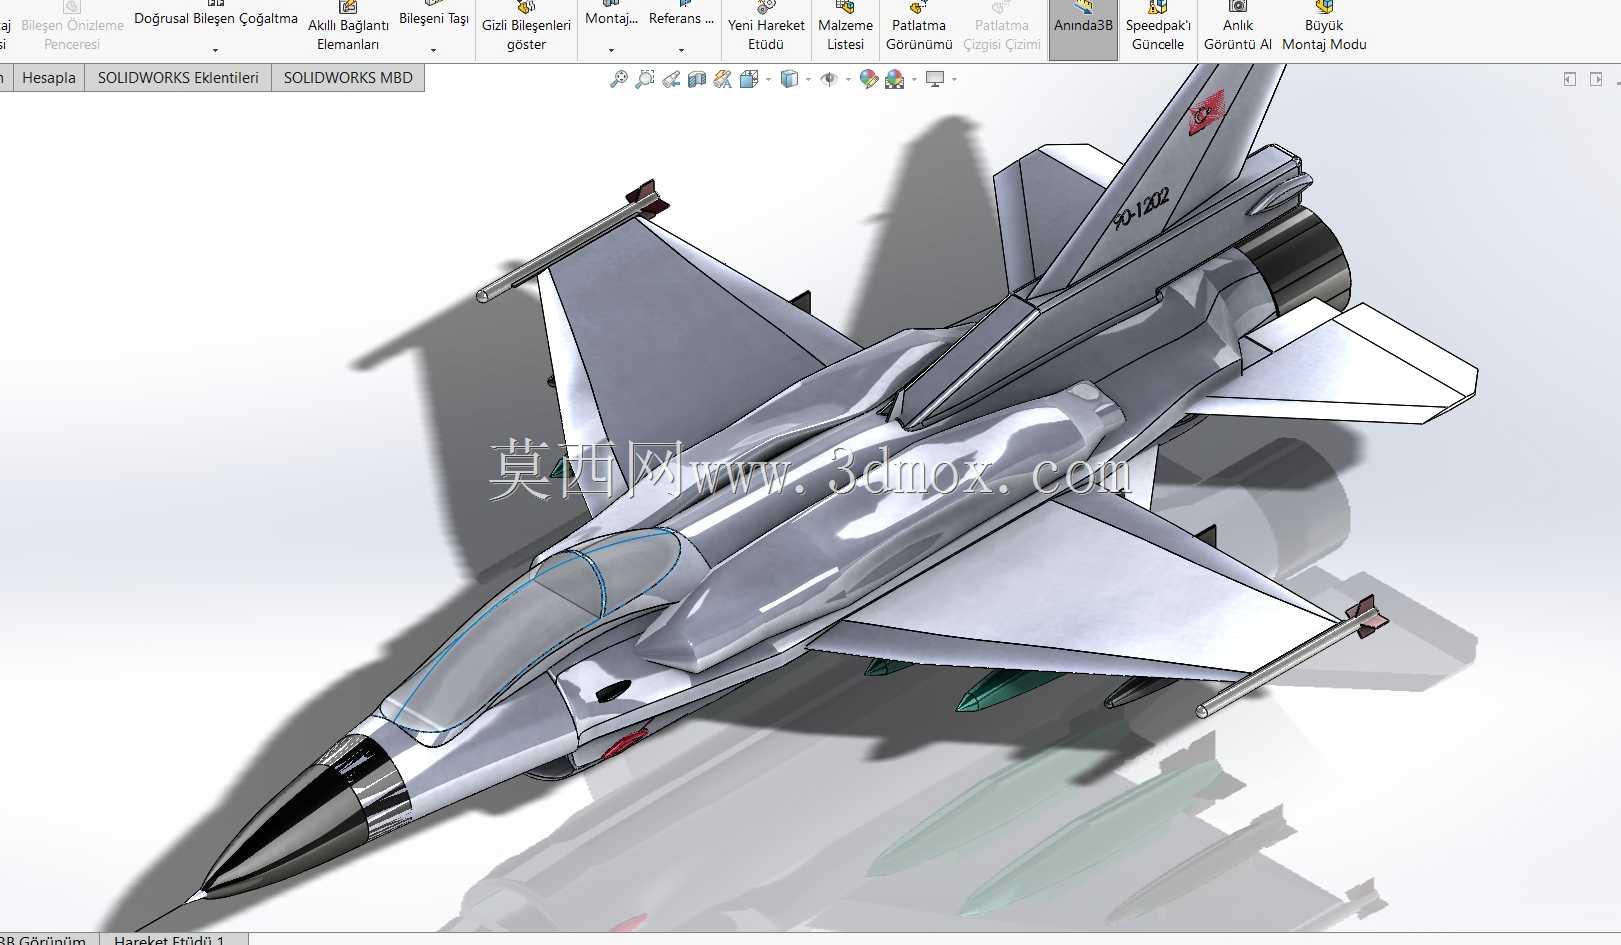Click the expand-right panel icon at top right
This screenshot has width=1621, height=945.
1596,79
